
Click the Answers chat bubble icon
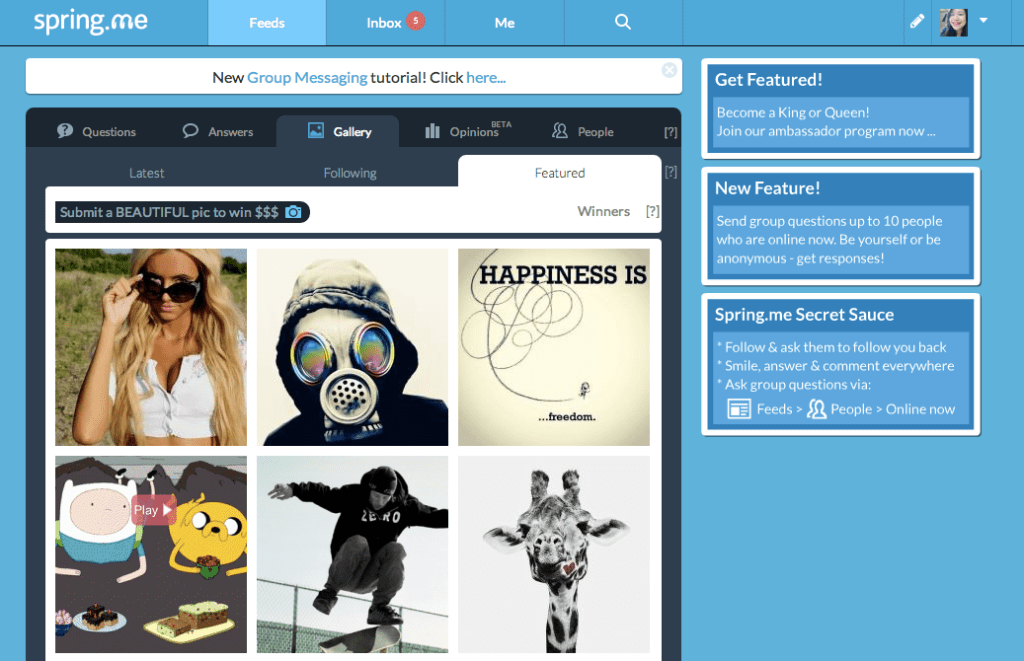[x=190, y=131]
